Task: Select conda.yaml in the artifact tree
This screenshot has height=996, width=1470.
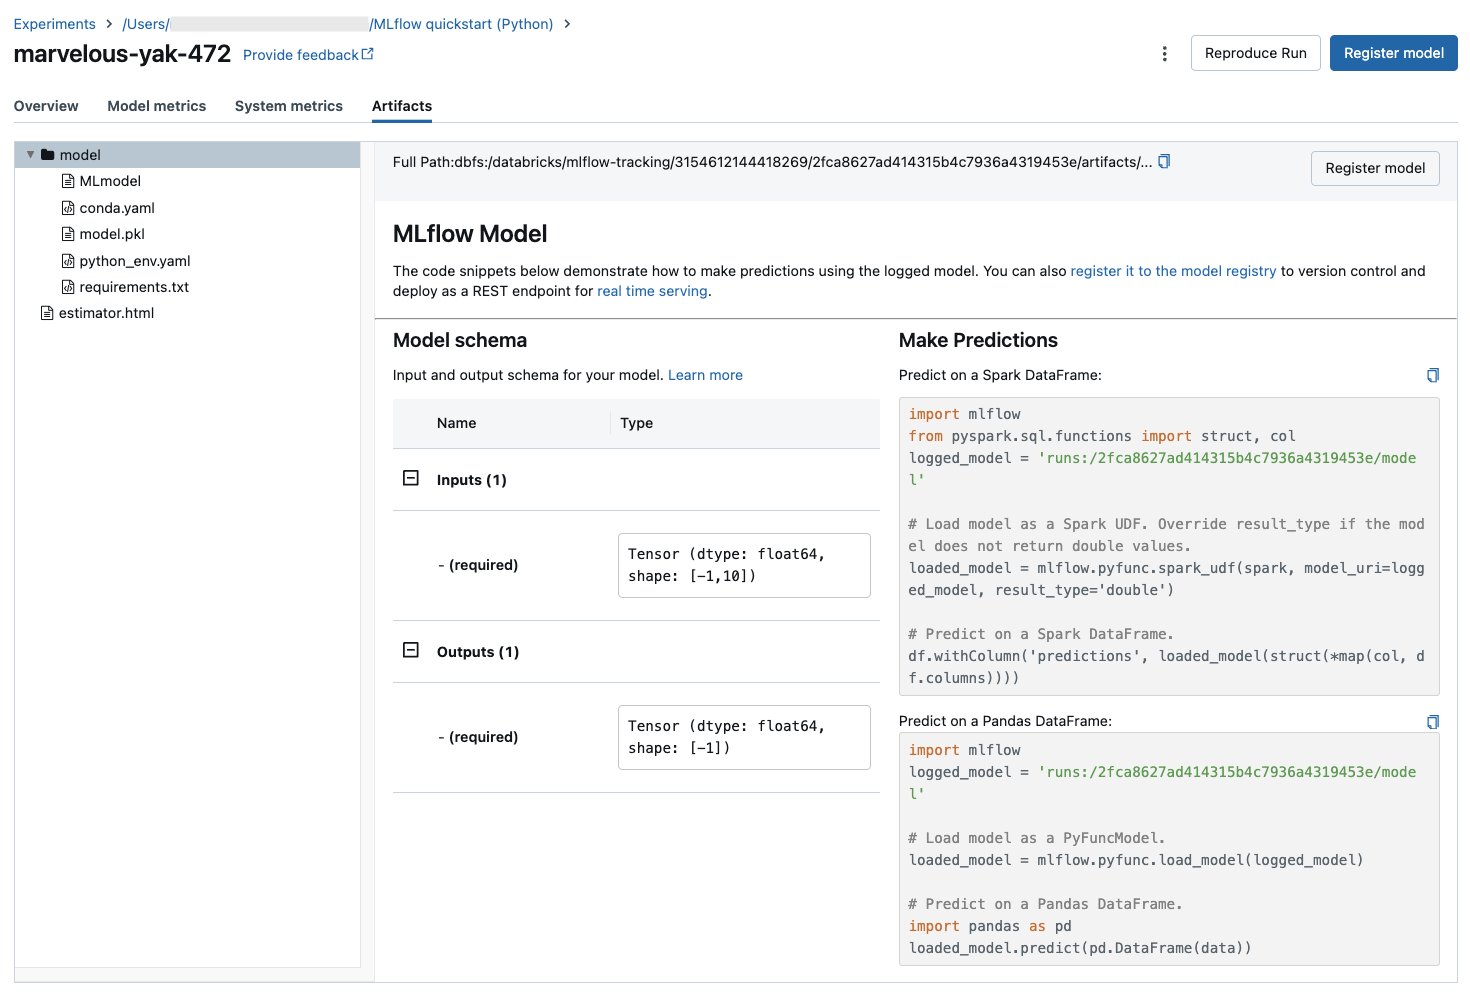Action: tap(117, 208)
